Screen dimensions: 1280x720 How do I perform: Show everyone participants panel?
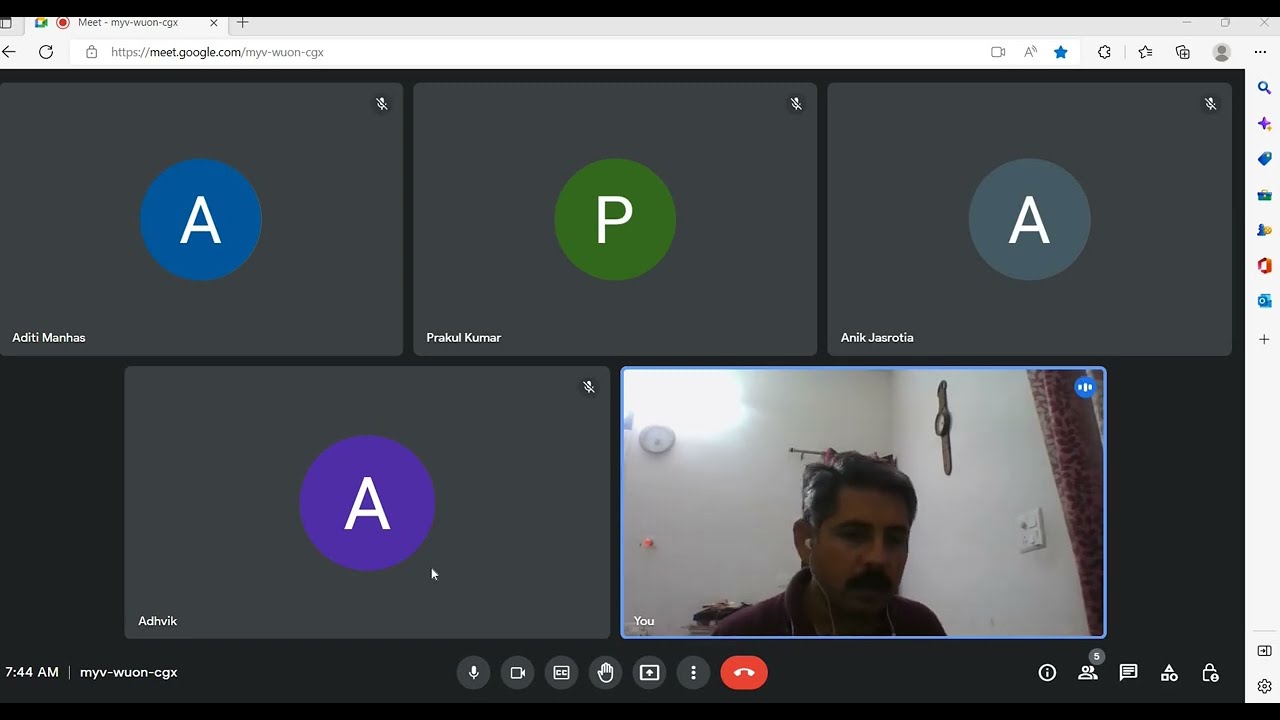tap(1088, 673)
